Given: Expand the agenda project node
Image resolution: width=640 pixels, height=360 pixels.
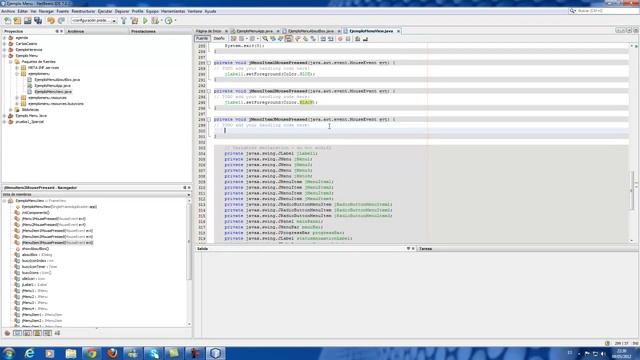Looking at the screenshot, I should pos(4,38).
